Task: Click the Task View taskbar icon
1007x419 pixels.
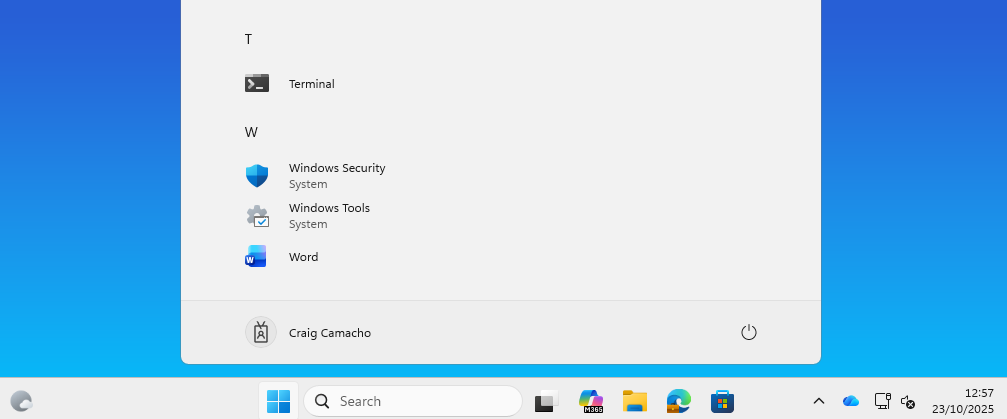Action: (x=546, y=401)
